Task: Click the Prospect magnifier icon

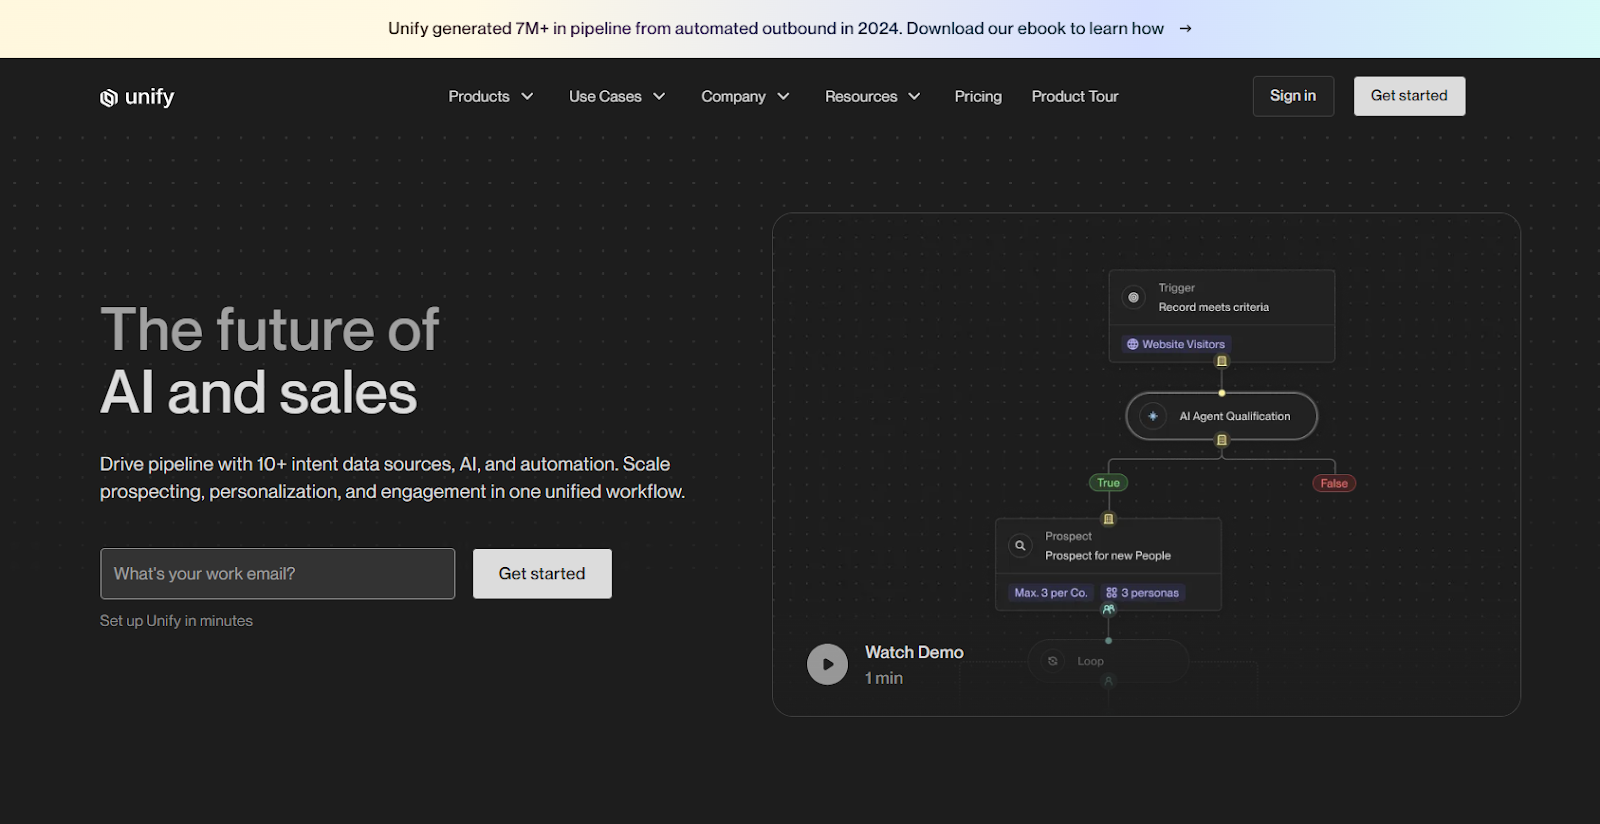Action: click(1020, 545)
